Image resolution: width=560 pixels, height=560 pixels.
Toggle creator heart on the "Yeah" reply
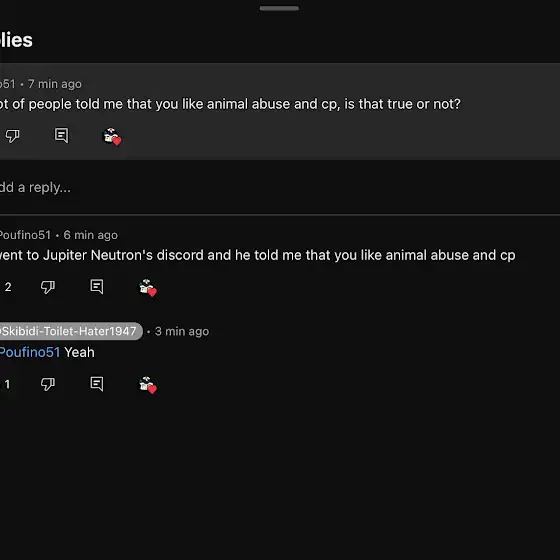tap(148, 385)
